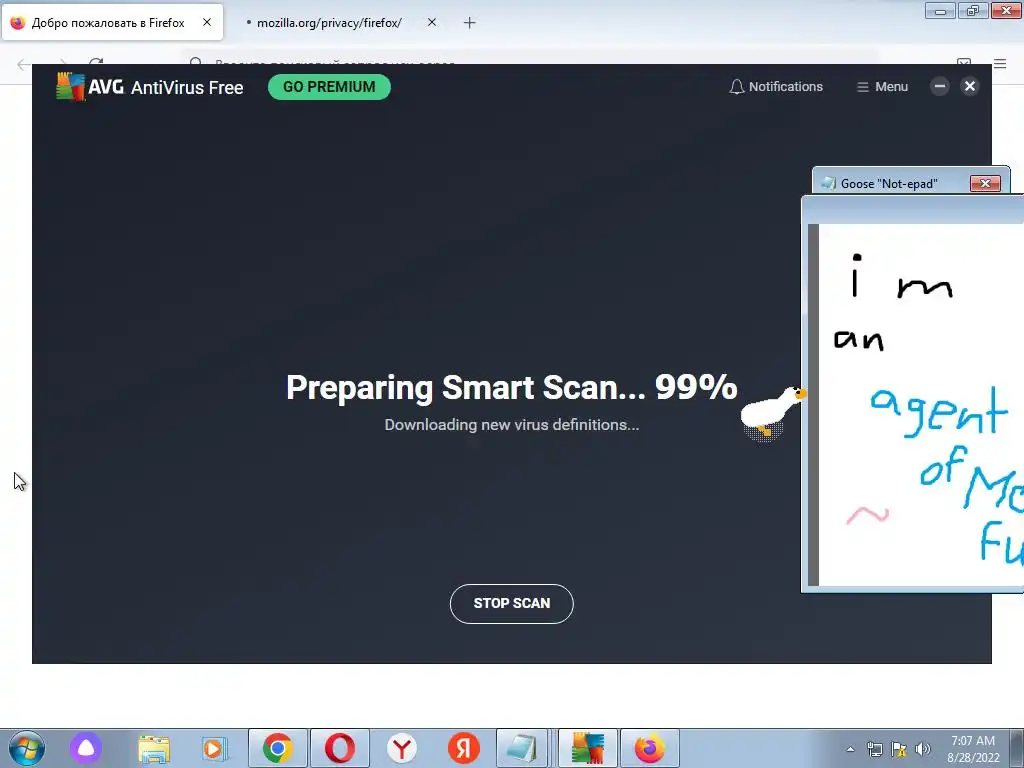
Task: Close the Goose "Not-epad" window
Action: pyautogui.click(x=985, y=184)
